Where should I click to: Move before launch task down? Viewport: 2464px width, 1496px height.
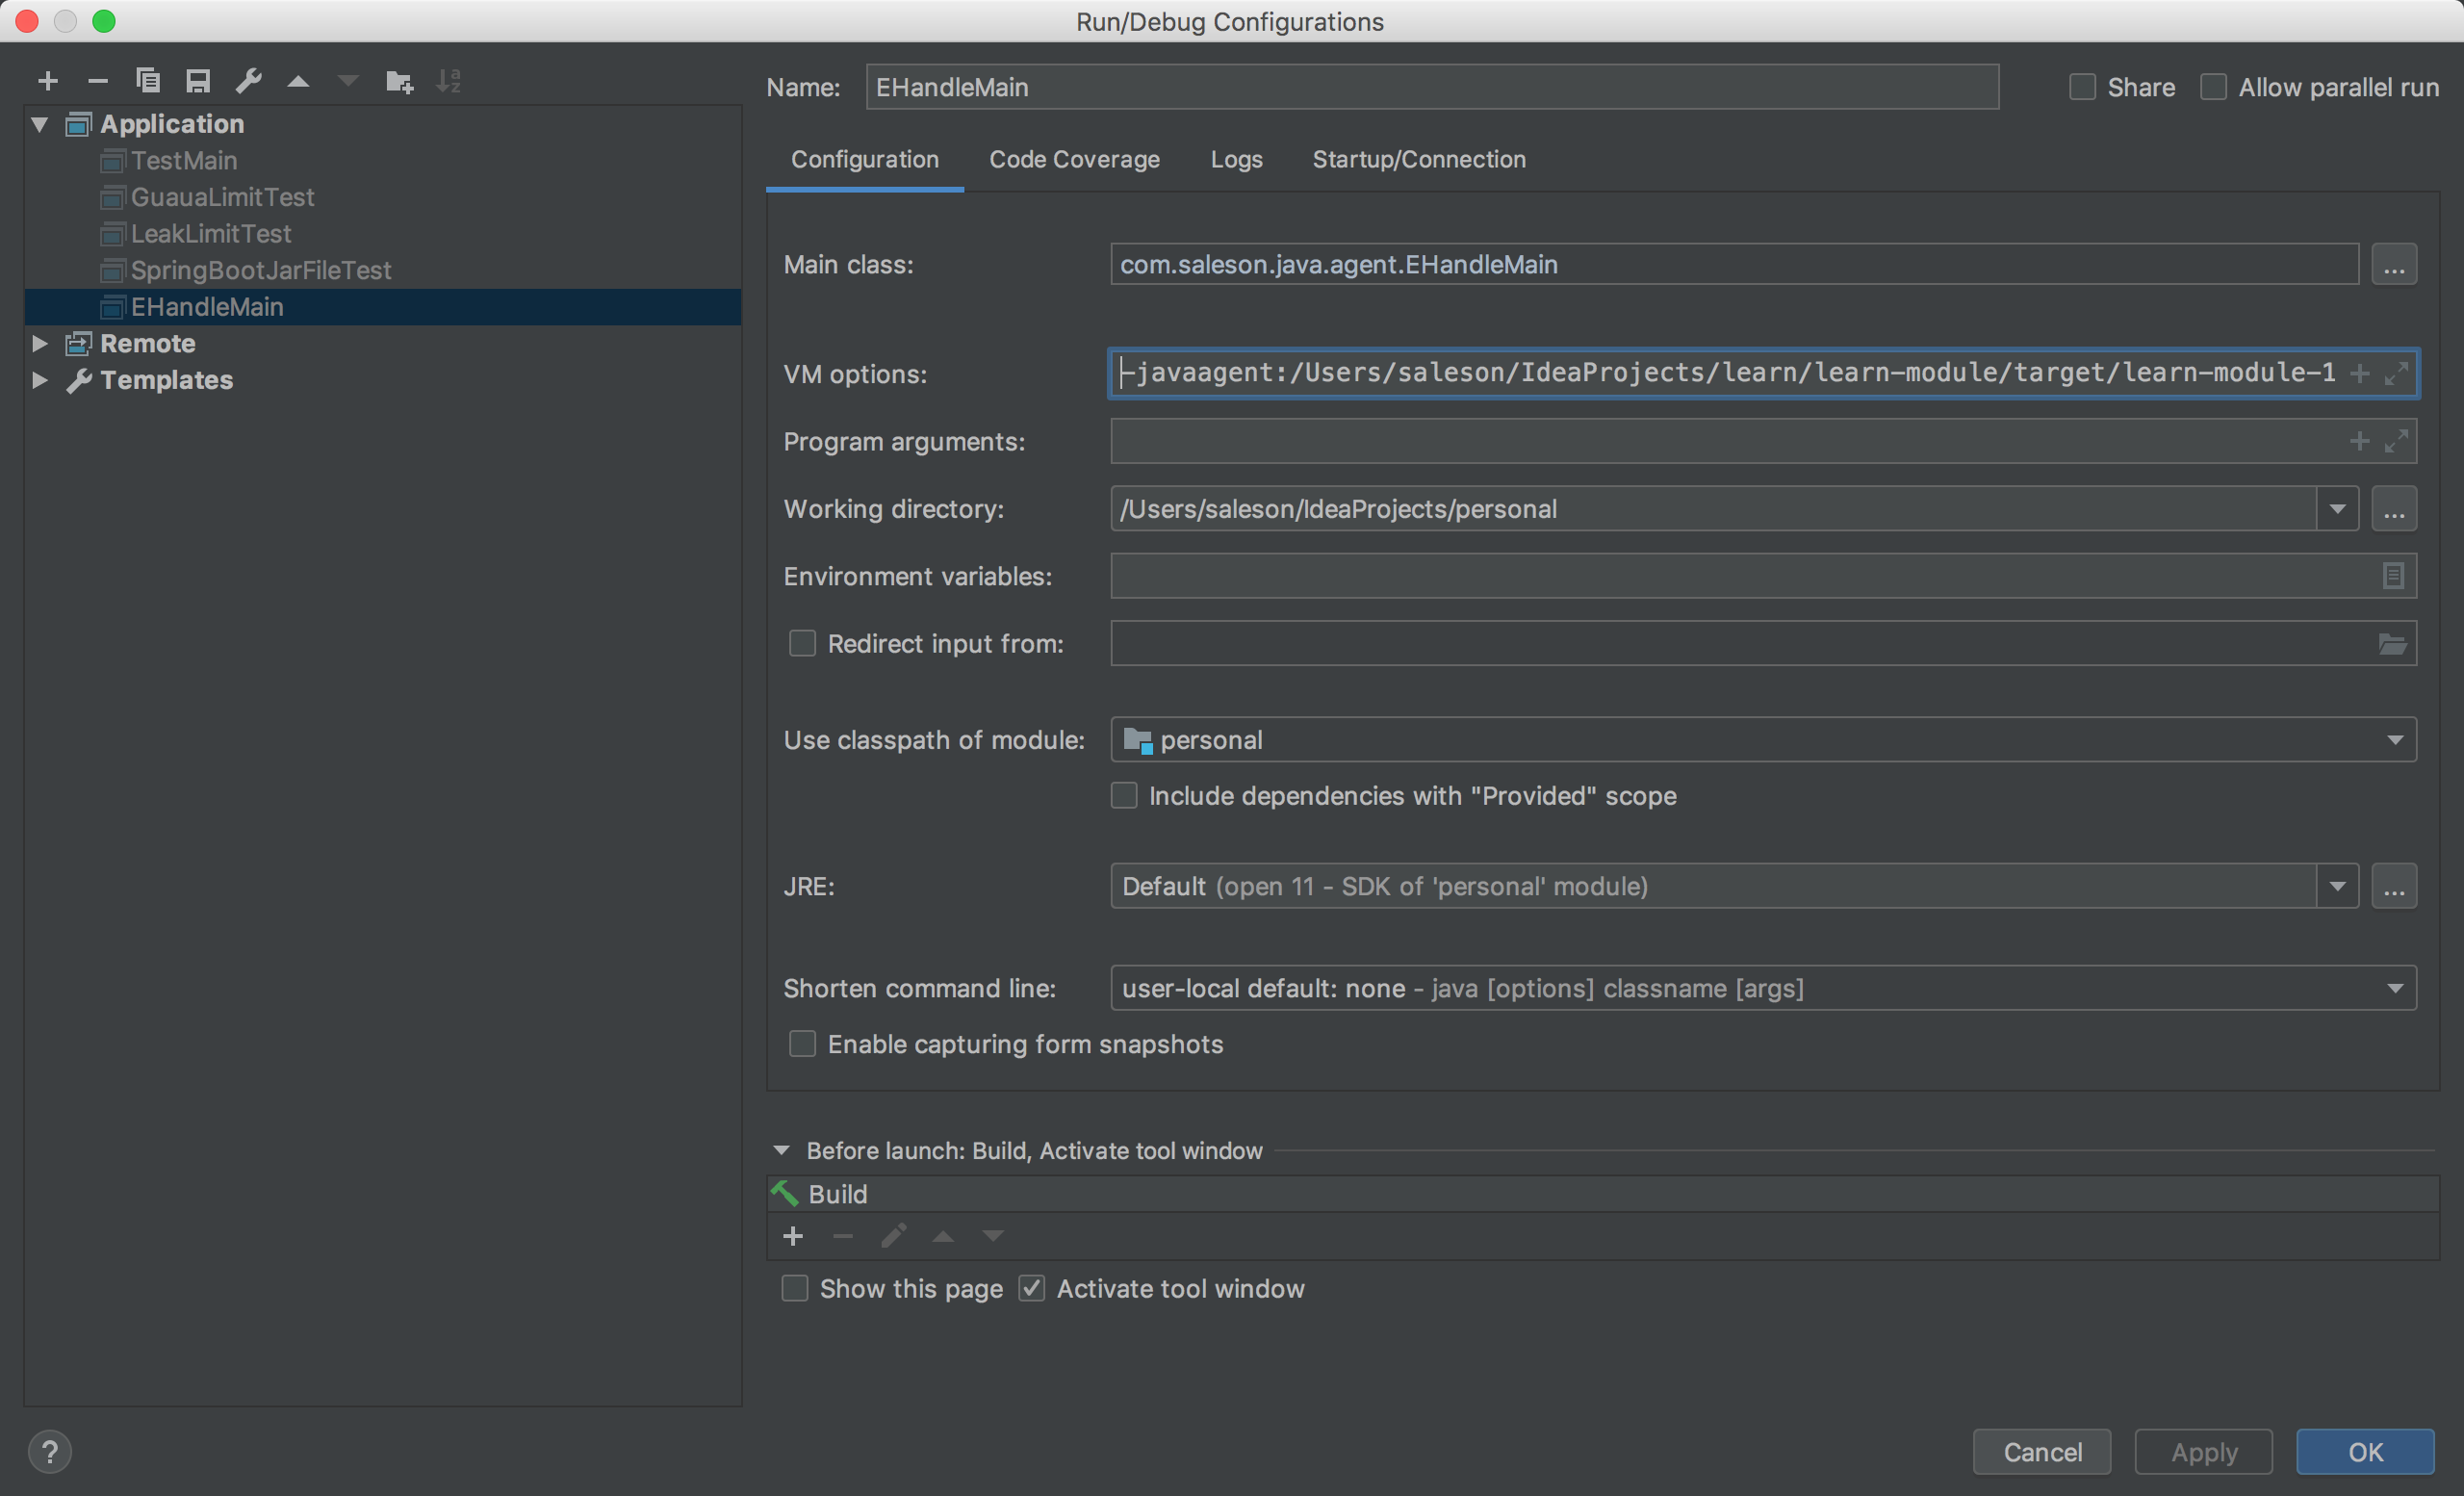click(993, 1237)
